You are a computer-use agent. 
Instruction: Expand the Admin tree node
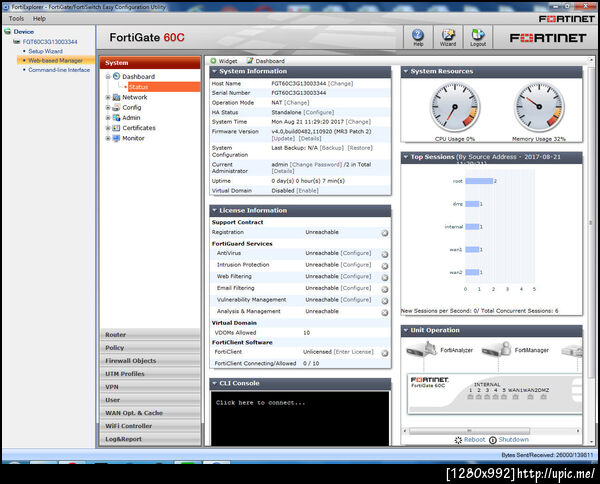tap(108, 118)
